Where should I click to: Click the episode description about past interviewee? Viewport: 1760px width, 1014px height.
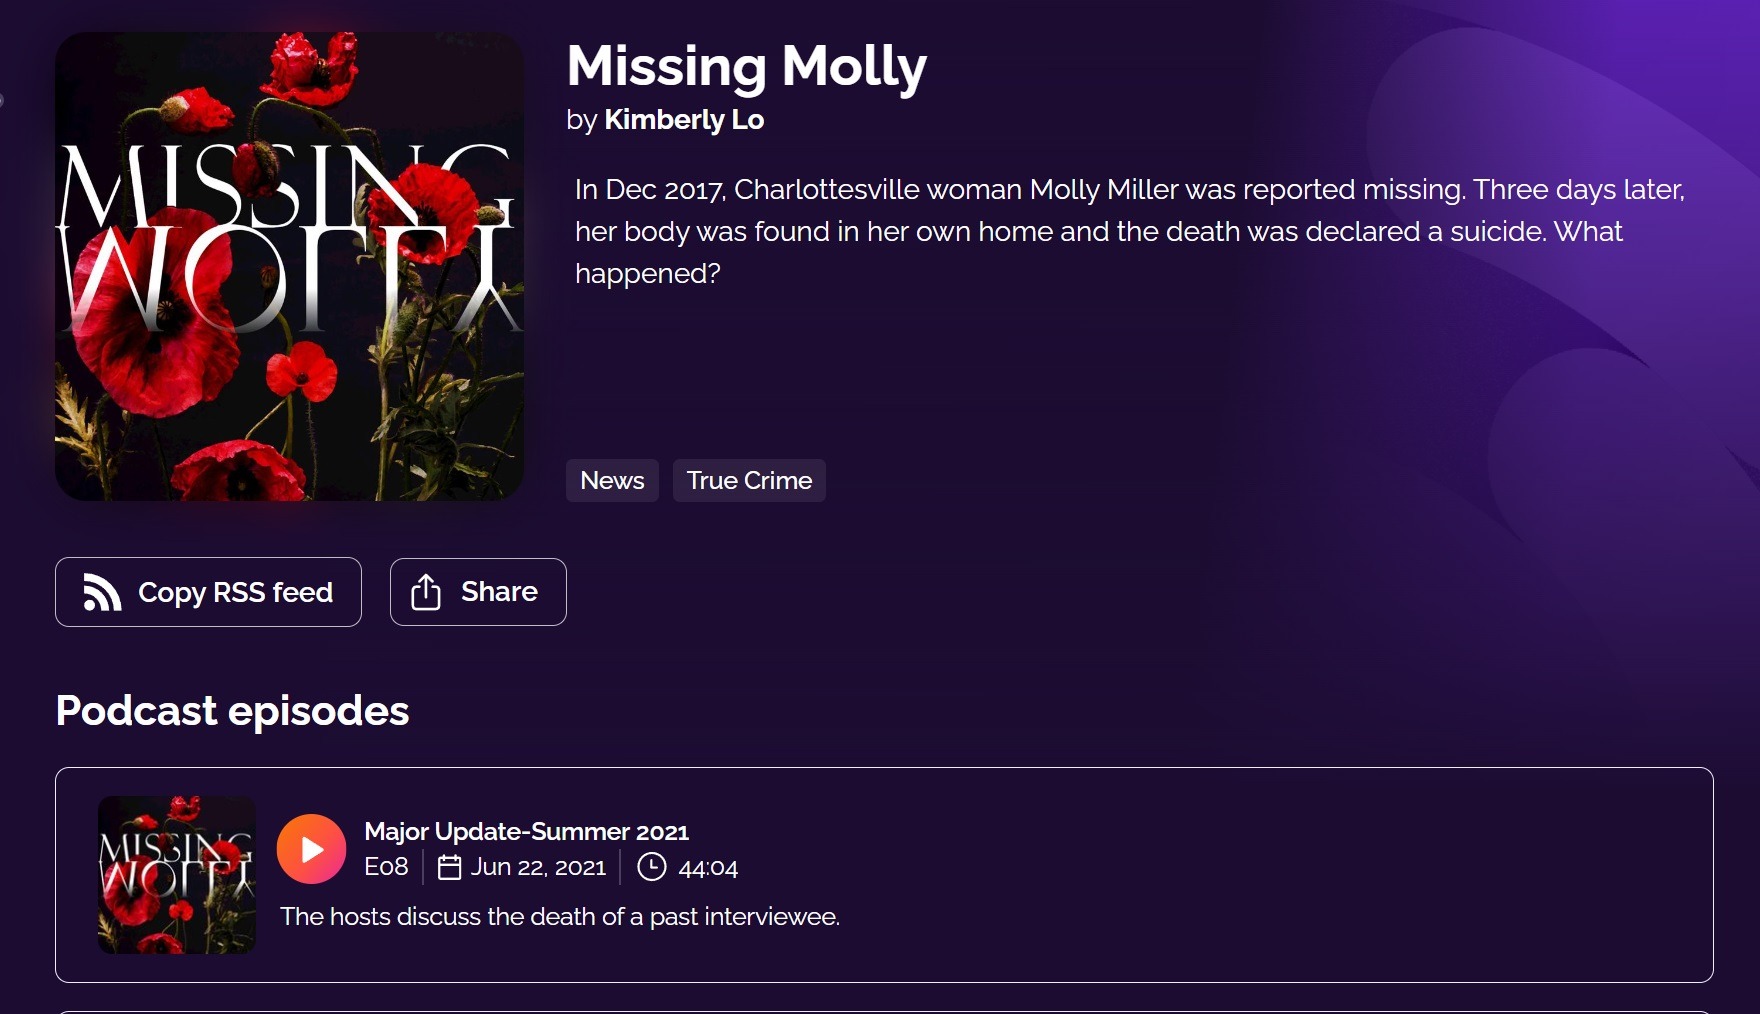(559, 917)
